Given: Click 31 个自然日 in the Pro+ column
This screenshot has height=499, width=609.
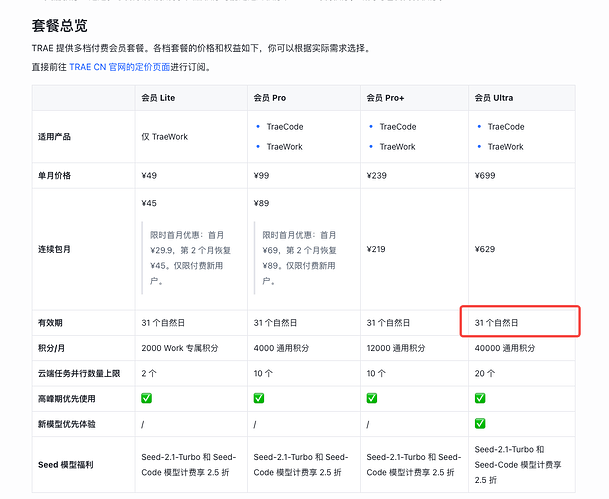Looking at the screenshot, I should coord(388,323).
